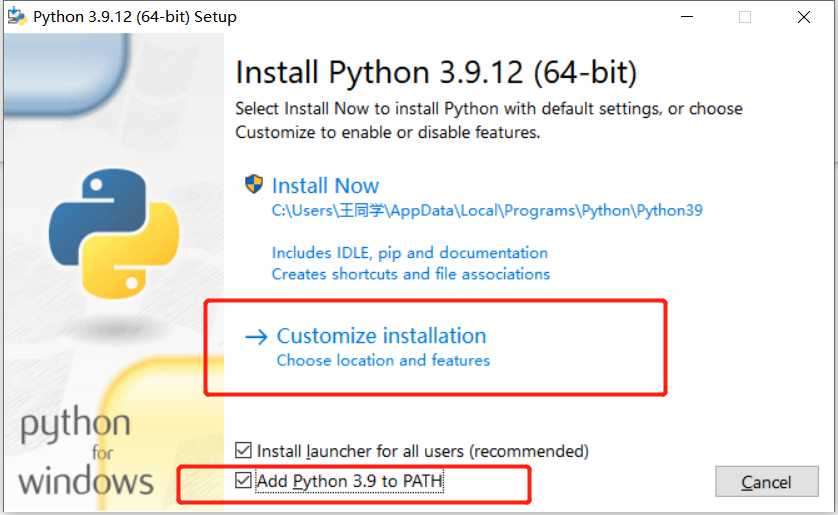Screen dimensions: 838x515
Task: Click 'Creates shortcuts and file associations' text
Action: (410, 274)
